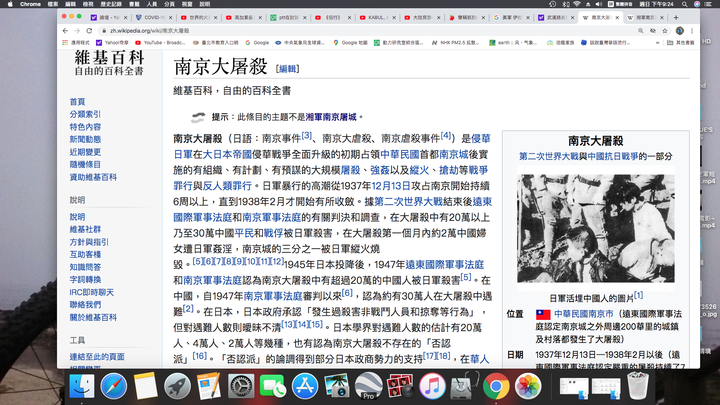This screenshot has width=720, height=405.
Task: Open Disk Utility in the Dock
Action: (x=464, y=386)
